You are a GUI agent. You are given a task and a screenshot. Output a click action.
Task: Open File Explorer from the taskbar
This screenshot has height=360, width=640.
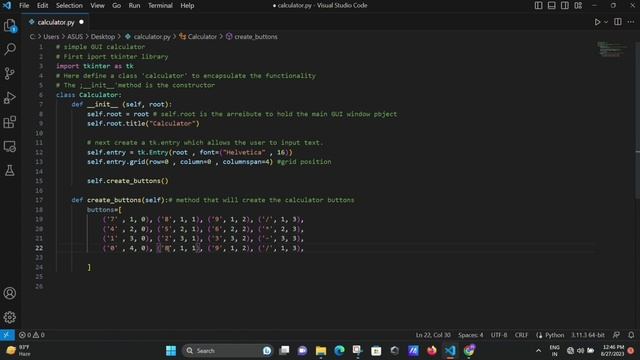click(x=321, y=351)
